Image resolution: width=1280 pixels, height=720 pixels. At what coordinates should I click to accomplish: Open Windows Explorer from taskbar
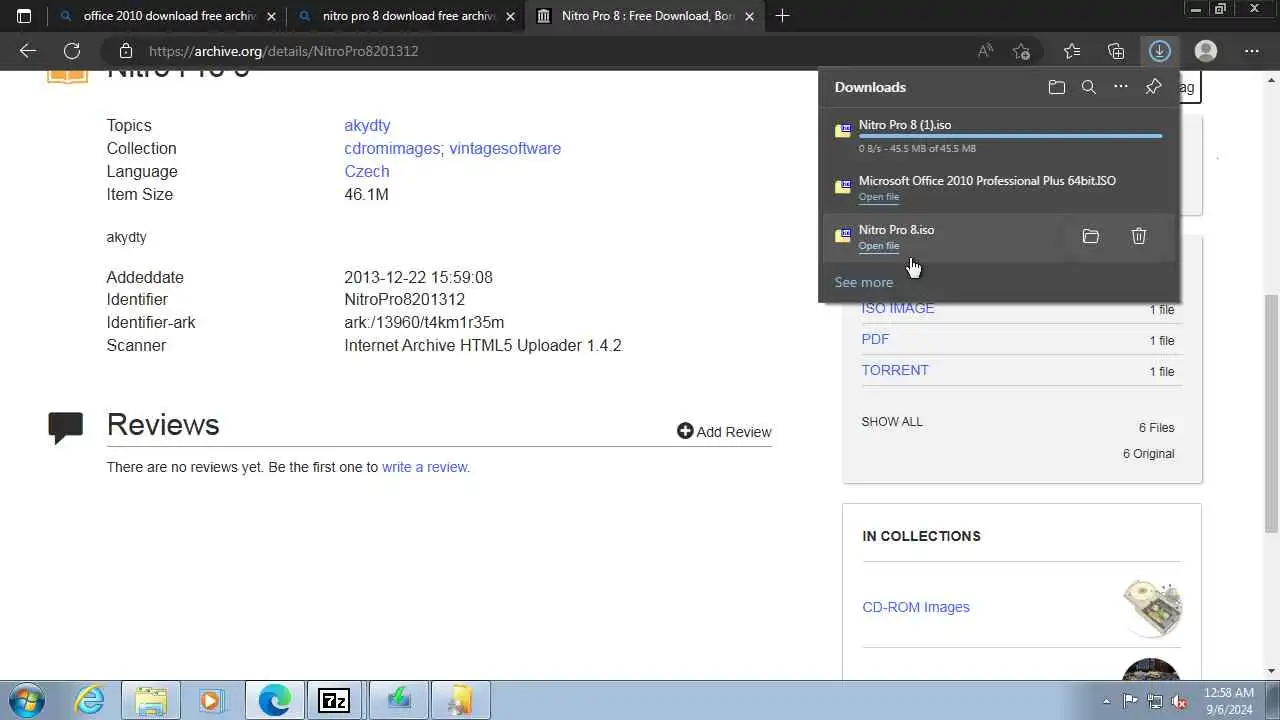click(x=151, y=700)
